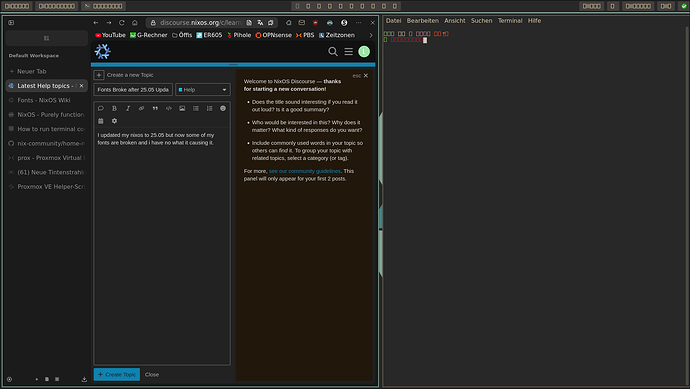Expand the bookmarks overflow chevron

pyautogui.click(x=371, y=35)
